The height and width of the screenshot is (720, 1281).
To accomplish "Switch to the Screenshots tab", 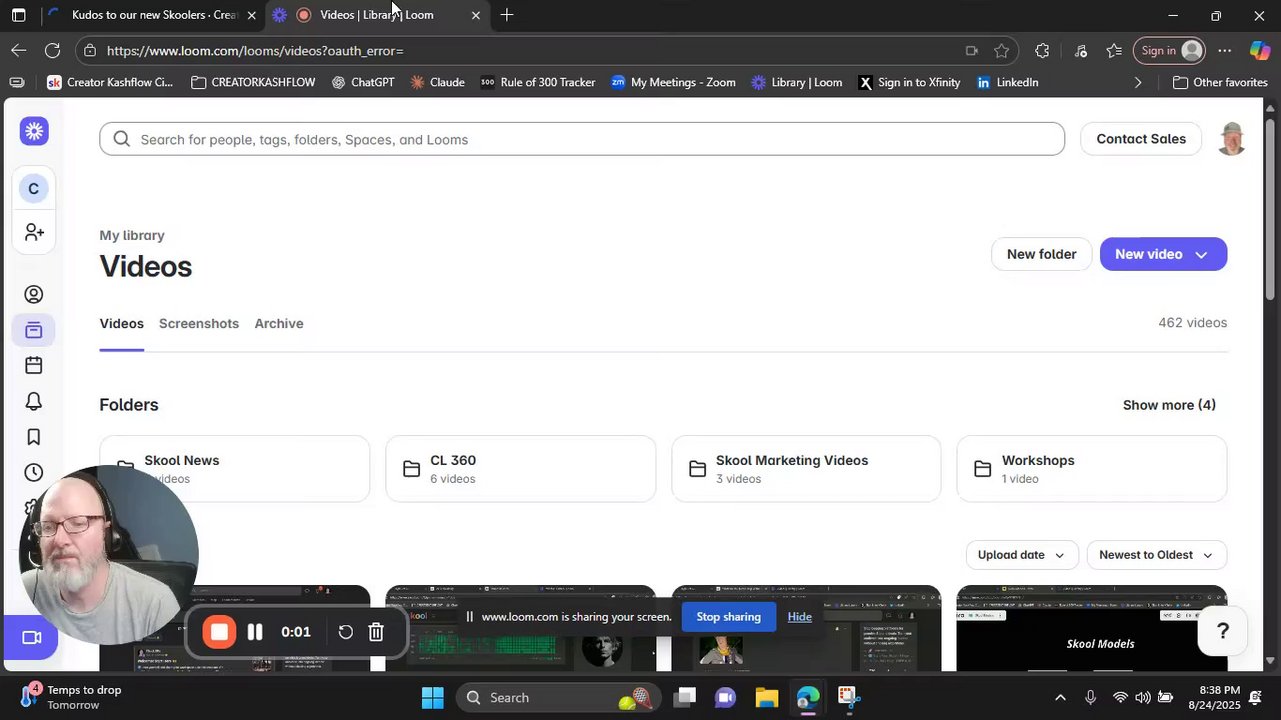I will (199, 324).
